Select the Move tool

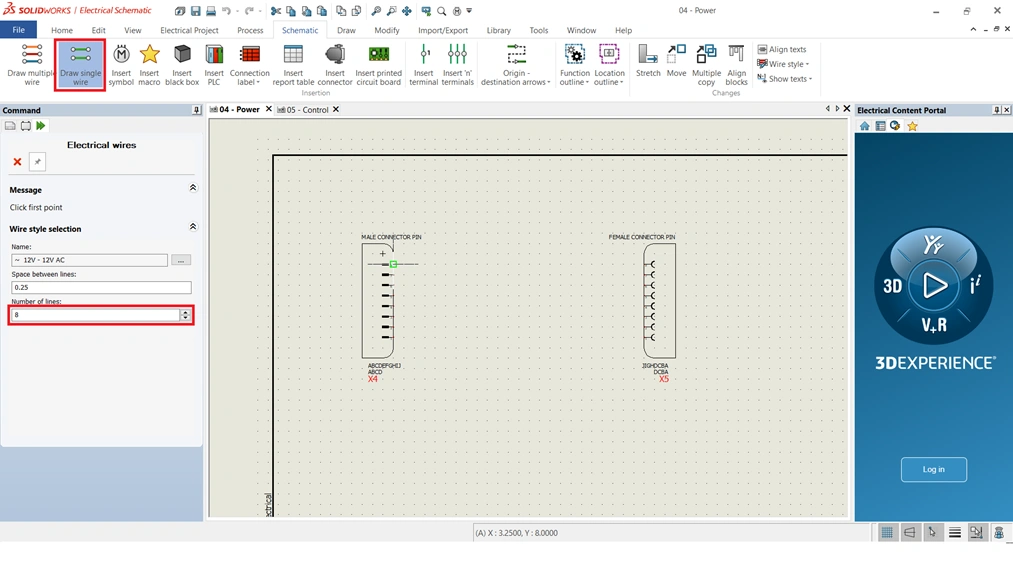click(x=676, y=61)
